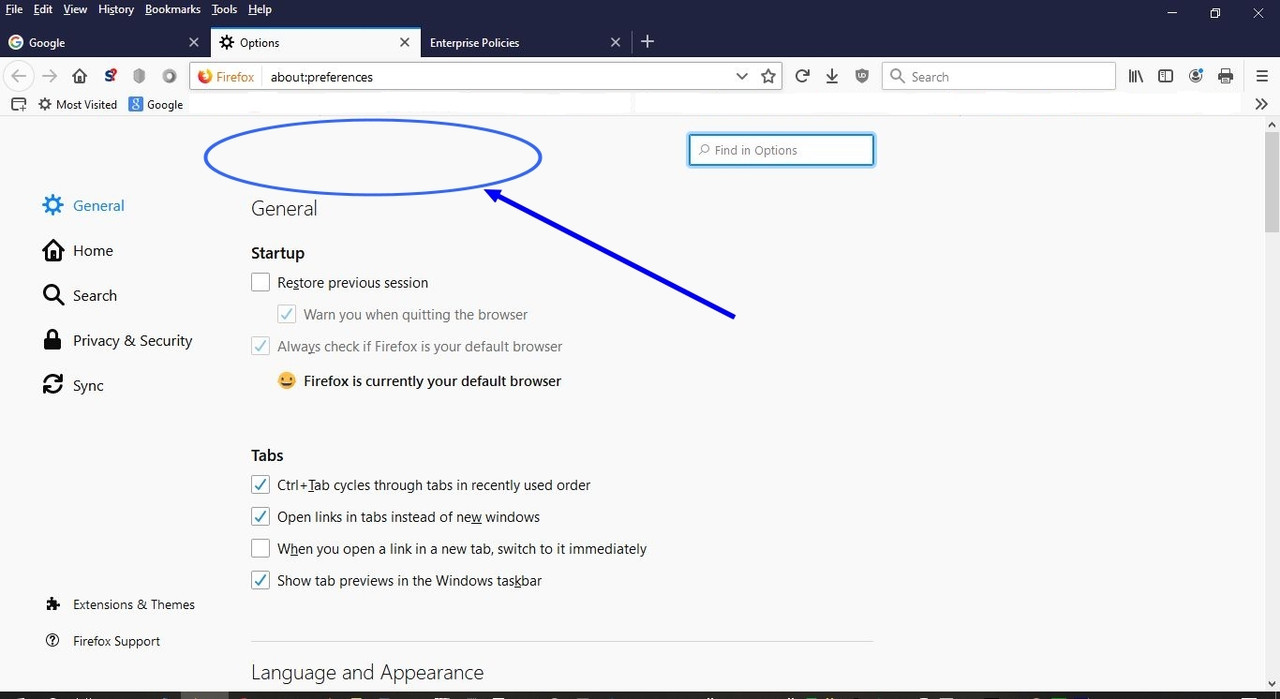This screenshot has width=1280, height=699.
Task: Click the red-blue S extension icon
Action: [x=110, y=76]
